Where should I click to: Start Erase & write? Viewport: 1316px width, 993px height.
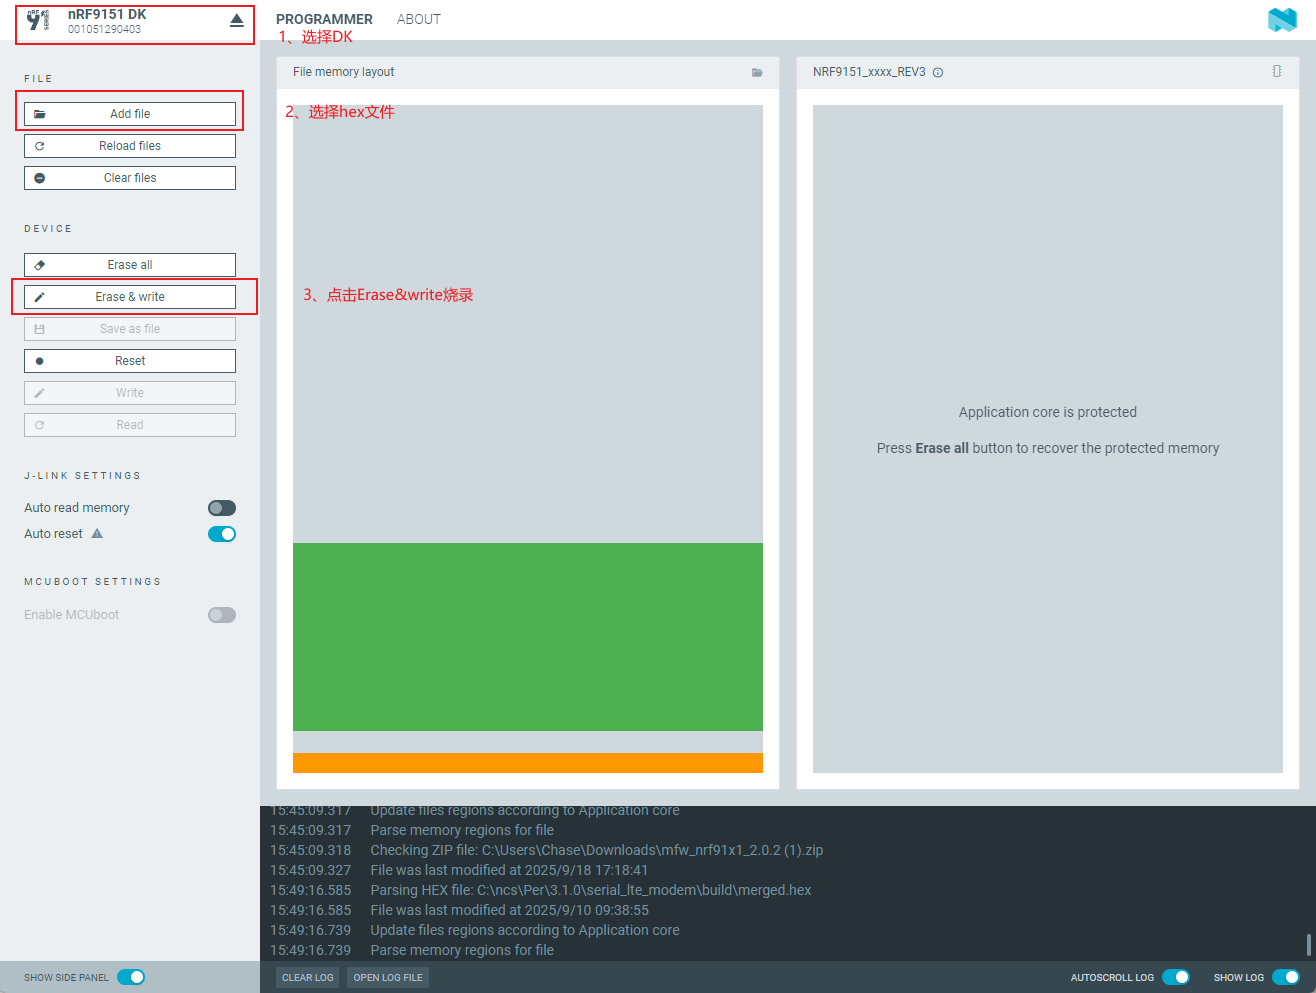[130, 297]
